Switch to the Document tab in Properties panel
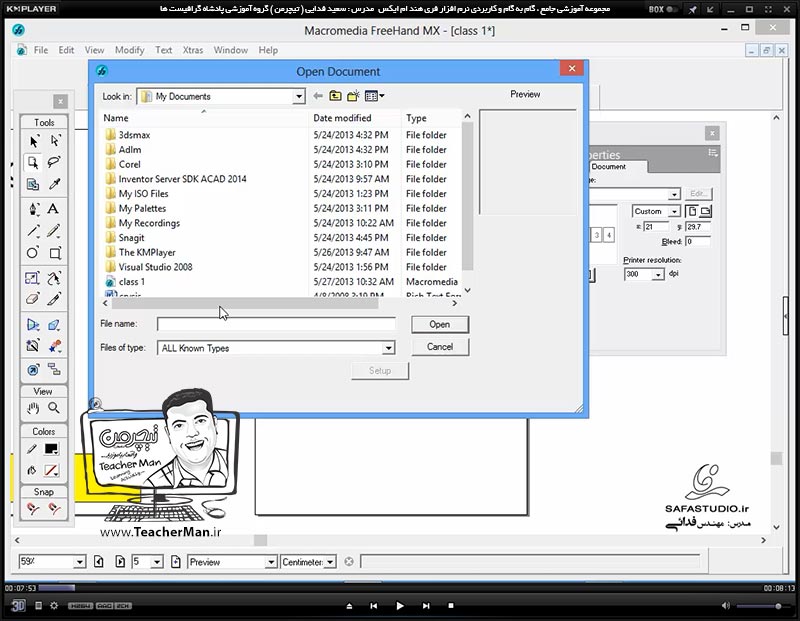 pyautogui.click(x=617, y=167)
